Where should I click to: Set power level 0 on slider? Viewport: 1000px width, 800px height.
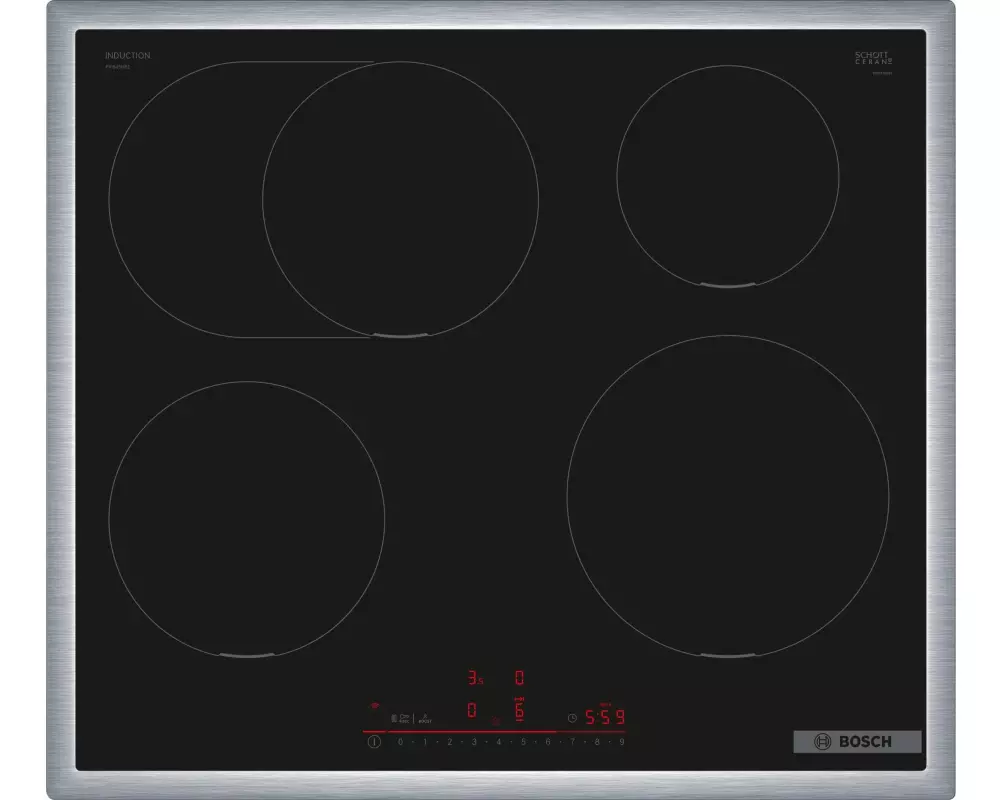tap(400, 742)
